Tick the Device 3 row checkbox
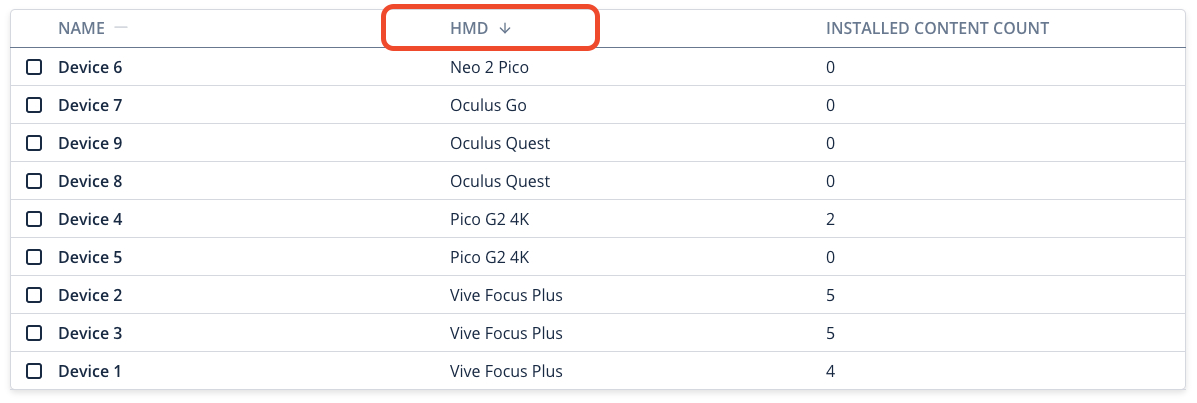 tap(34, 333)
